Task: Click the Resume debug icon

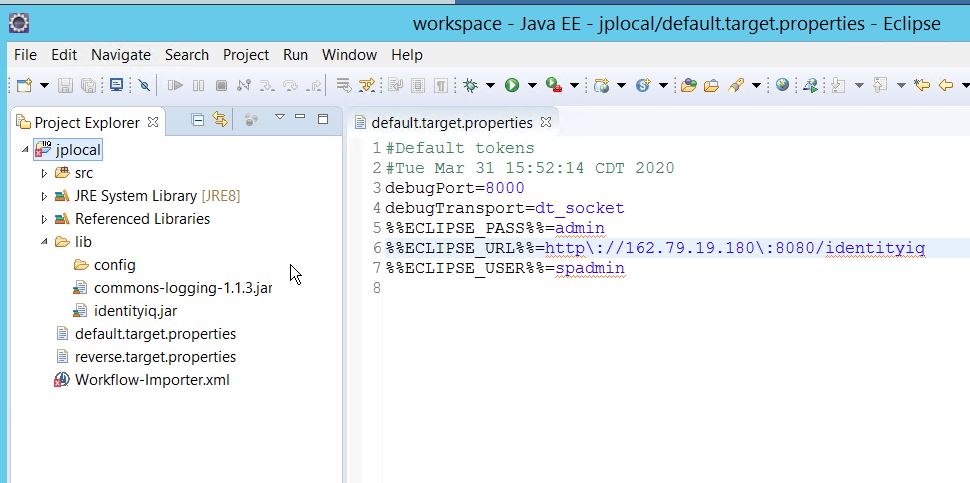Action: coord(175,85)
